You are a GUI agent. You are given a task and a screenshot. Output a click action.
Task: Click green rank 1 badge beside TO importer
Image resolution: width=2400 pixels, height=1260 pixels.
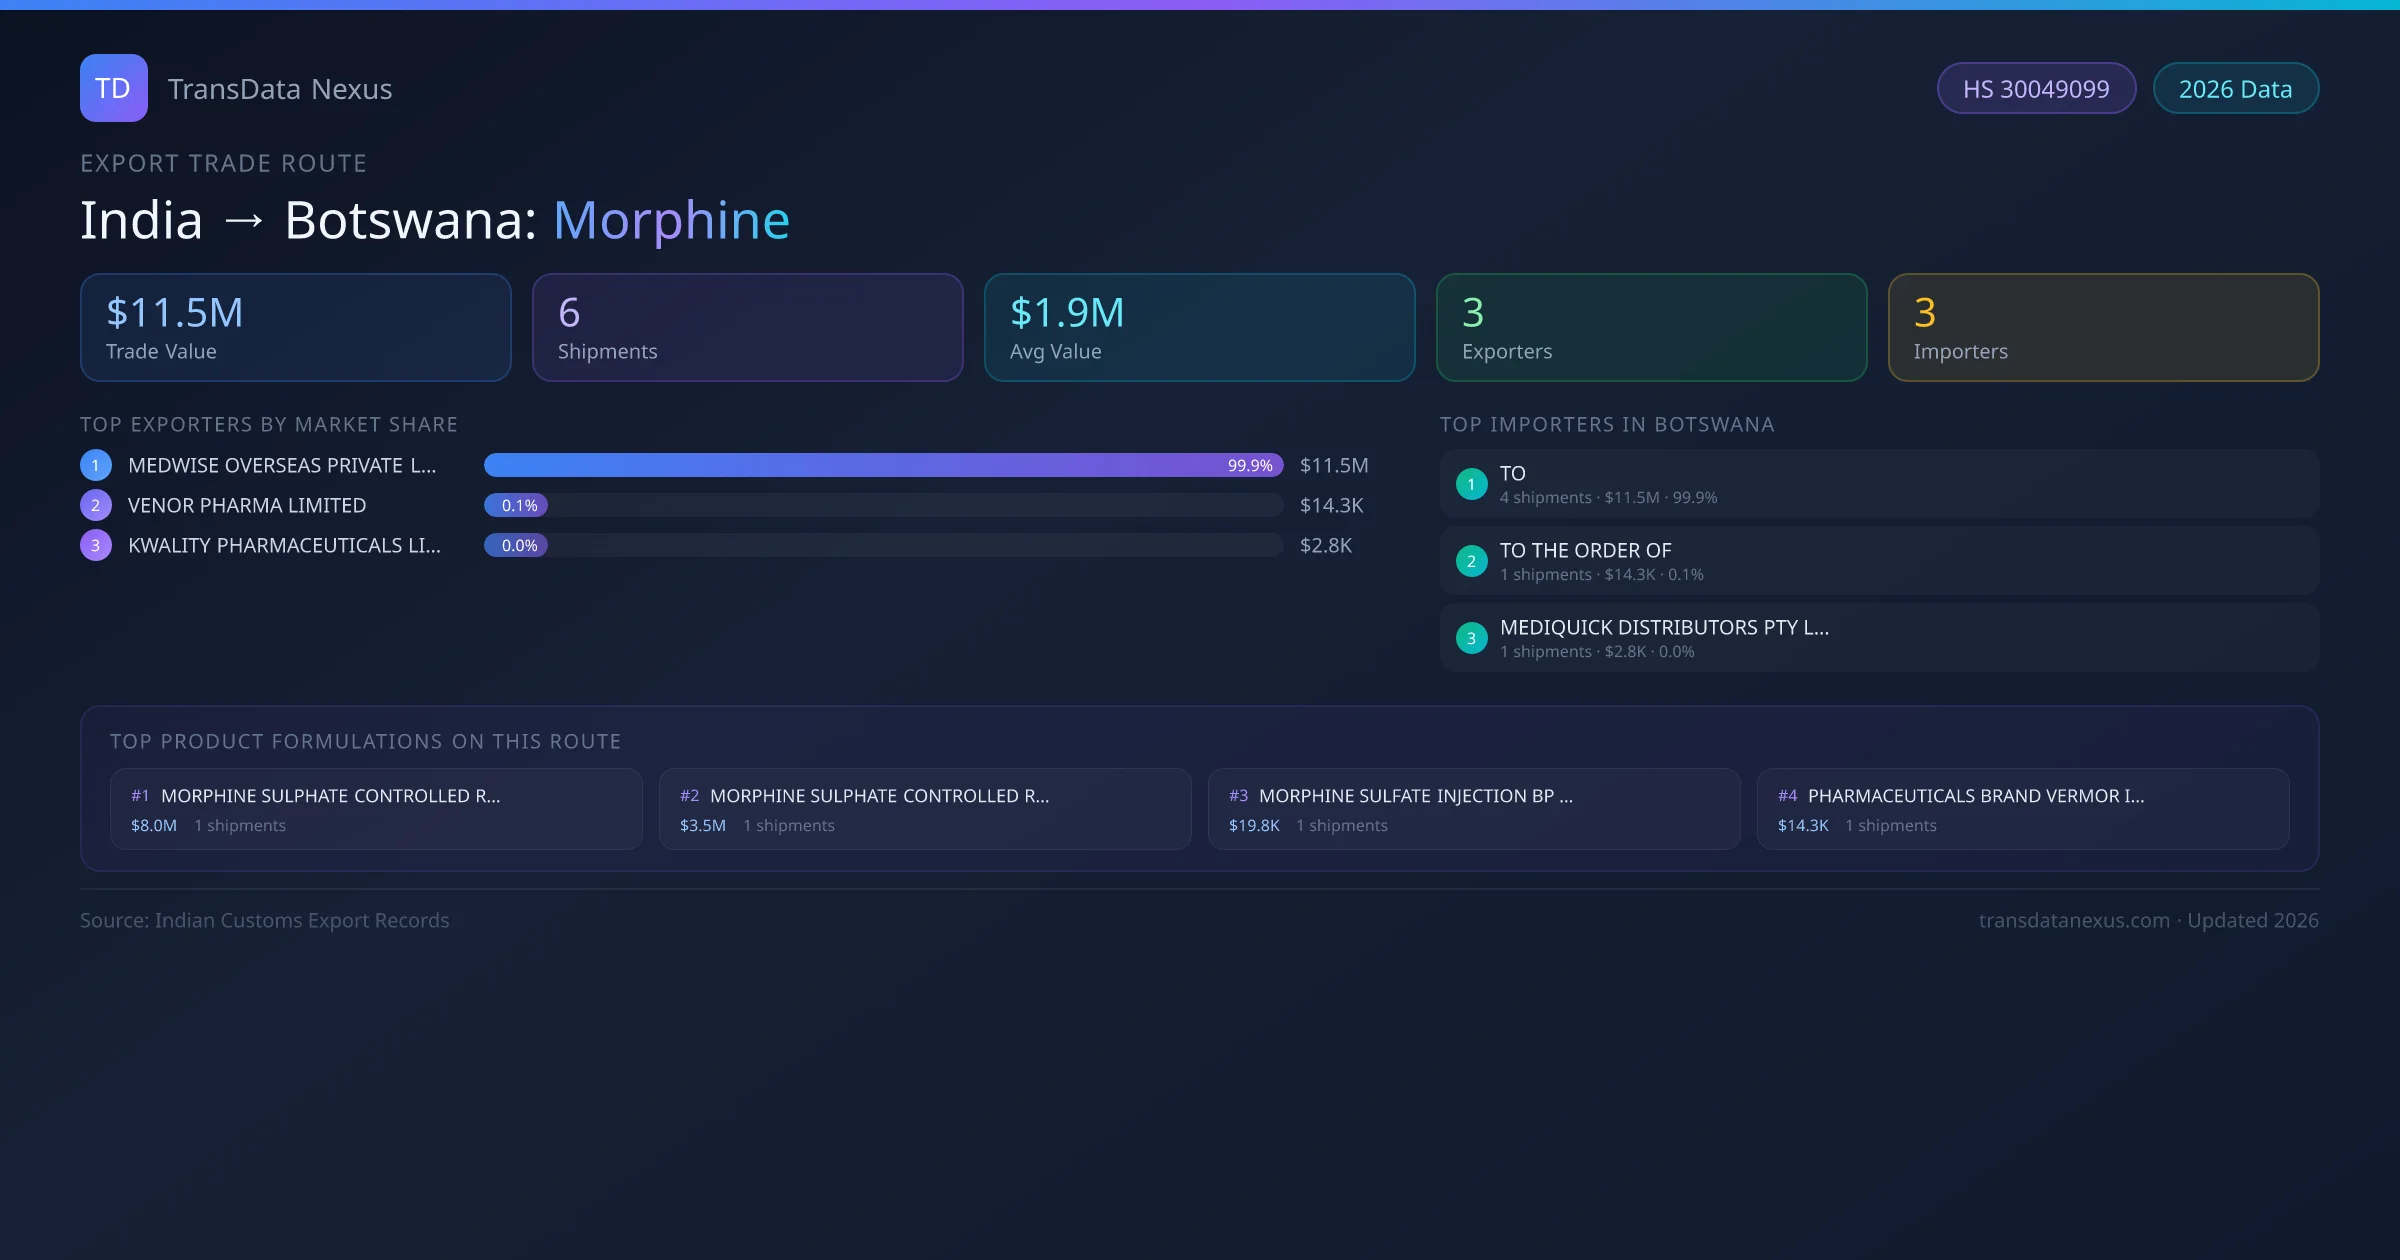[1471, 484]
